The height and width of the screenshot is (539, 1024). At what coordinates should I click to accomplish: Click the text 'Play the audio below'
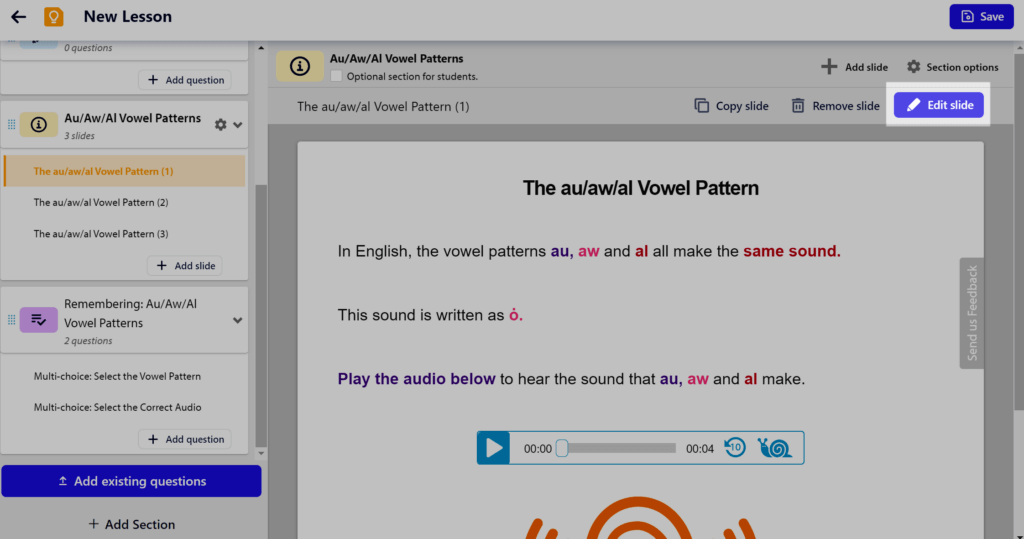pos(417,379)
